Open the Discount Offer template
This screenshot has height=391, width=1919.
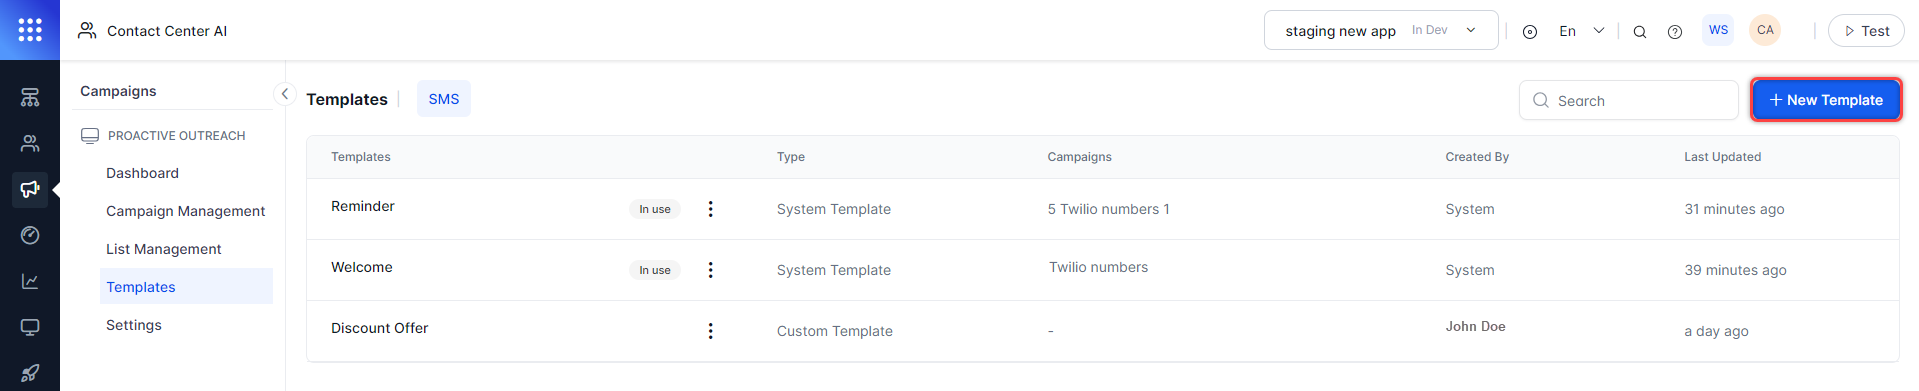point(380,328)
